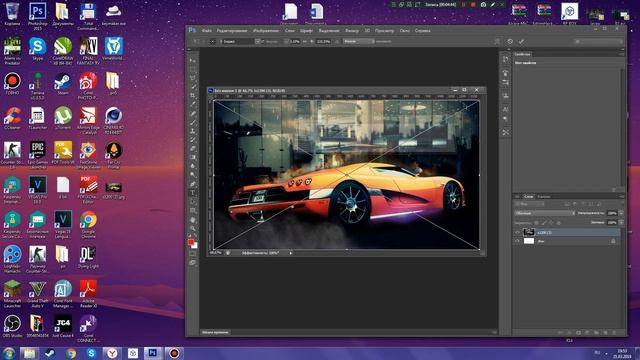
Task: Set the background white color swatch
Action: click(x=195, y=246)
